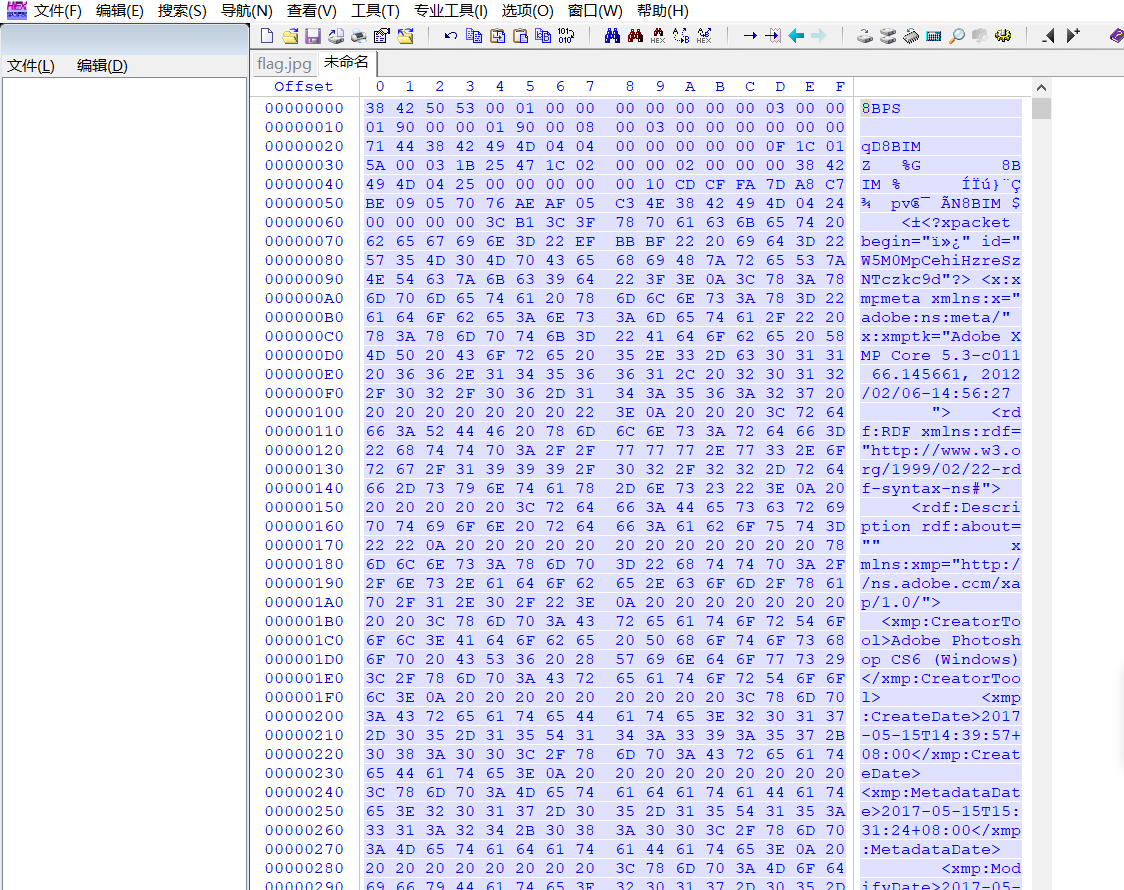Select offset row 00000100

click(305, 413)
